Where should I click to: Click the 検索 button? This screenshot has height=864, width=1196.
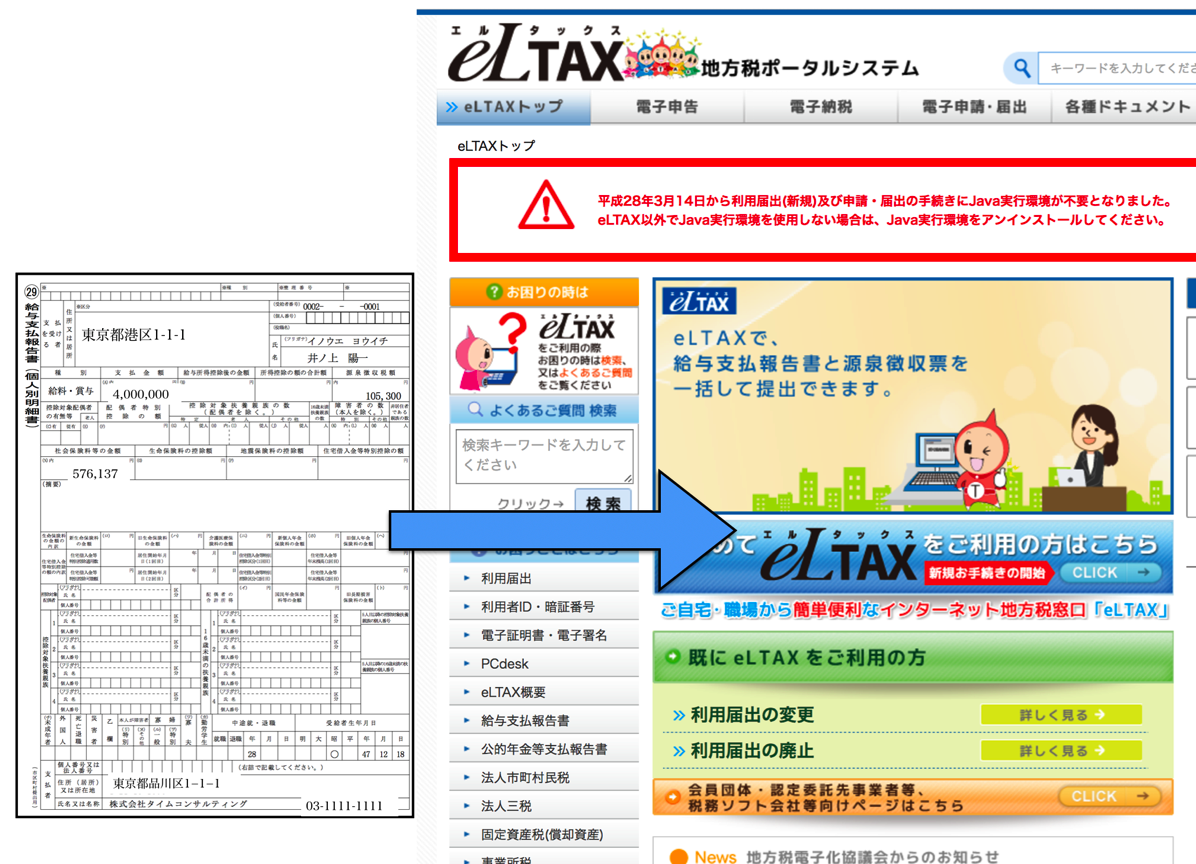pos(603,503)
